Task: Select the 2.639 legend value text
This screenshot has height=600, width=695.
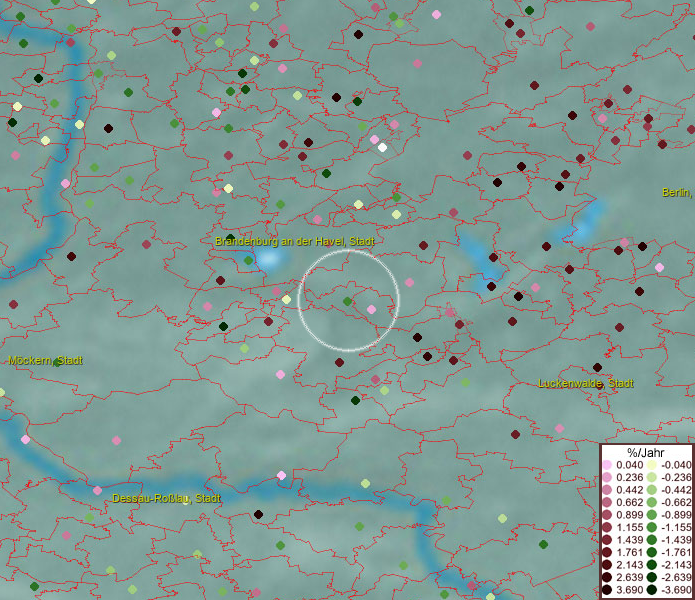Action: [x=629, y=577]
